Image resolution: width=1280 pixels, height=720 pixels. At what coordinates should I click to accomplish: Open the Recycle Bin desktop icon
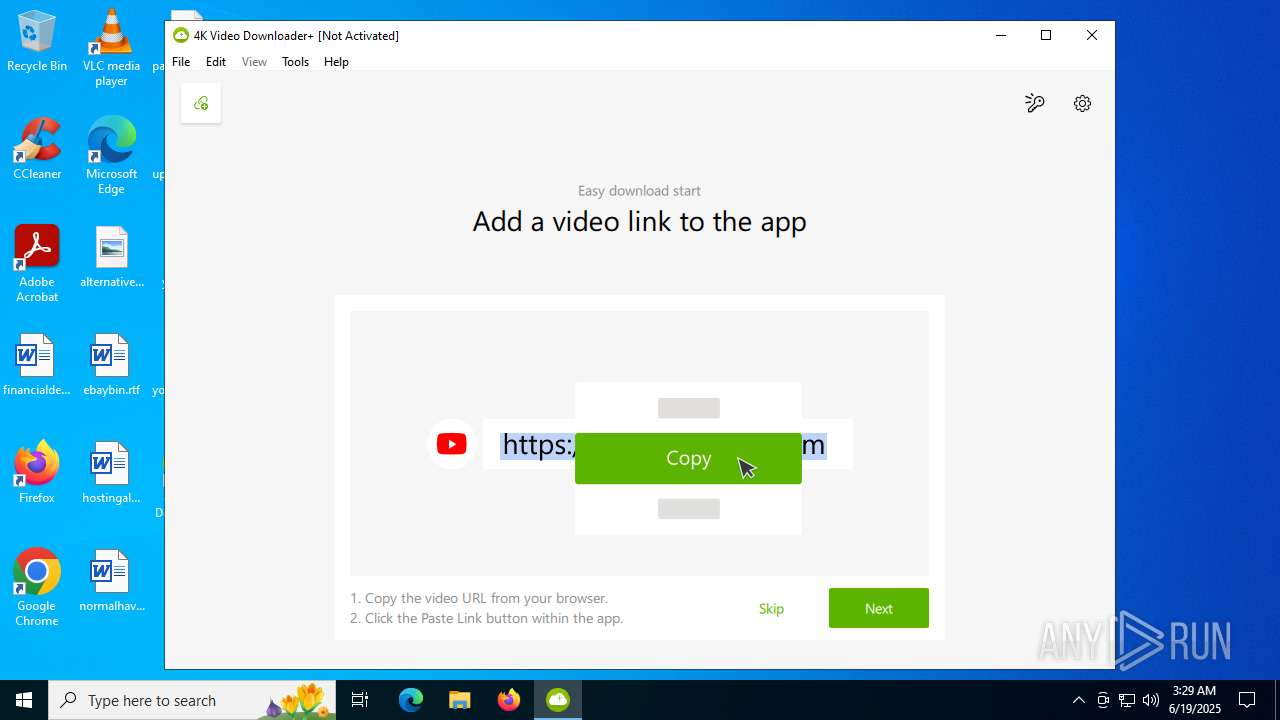point(37,42)
